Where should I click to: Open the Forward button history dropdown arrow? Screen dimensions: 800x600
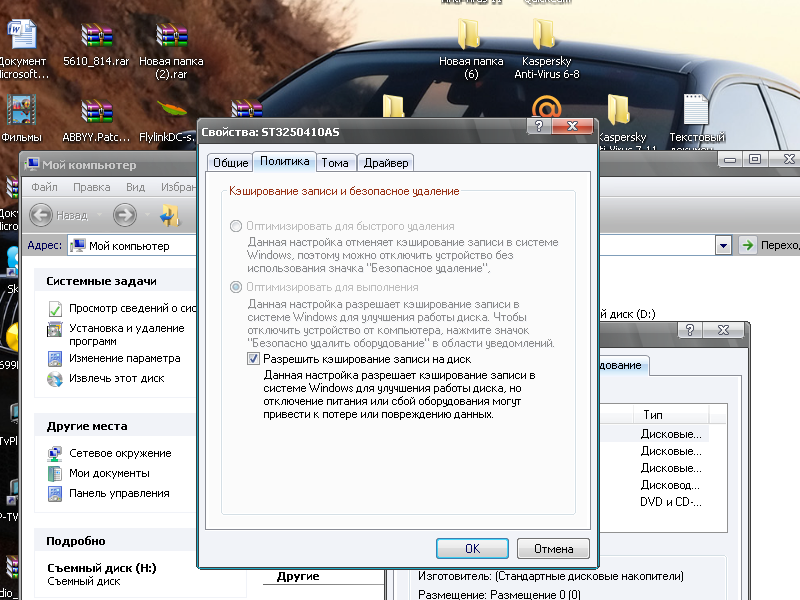(147, 214)
